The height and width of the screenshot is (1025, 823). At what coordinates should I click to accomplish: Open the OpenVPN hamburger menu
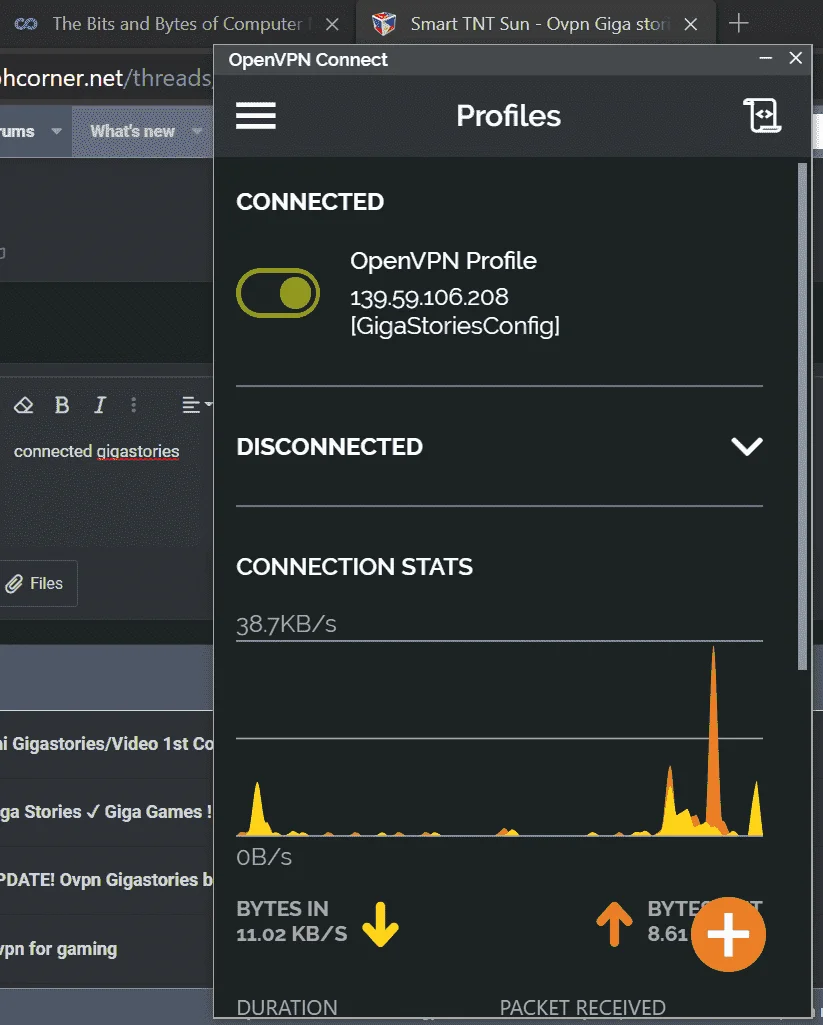coord(256,116)
